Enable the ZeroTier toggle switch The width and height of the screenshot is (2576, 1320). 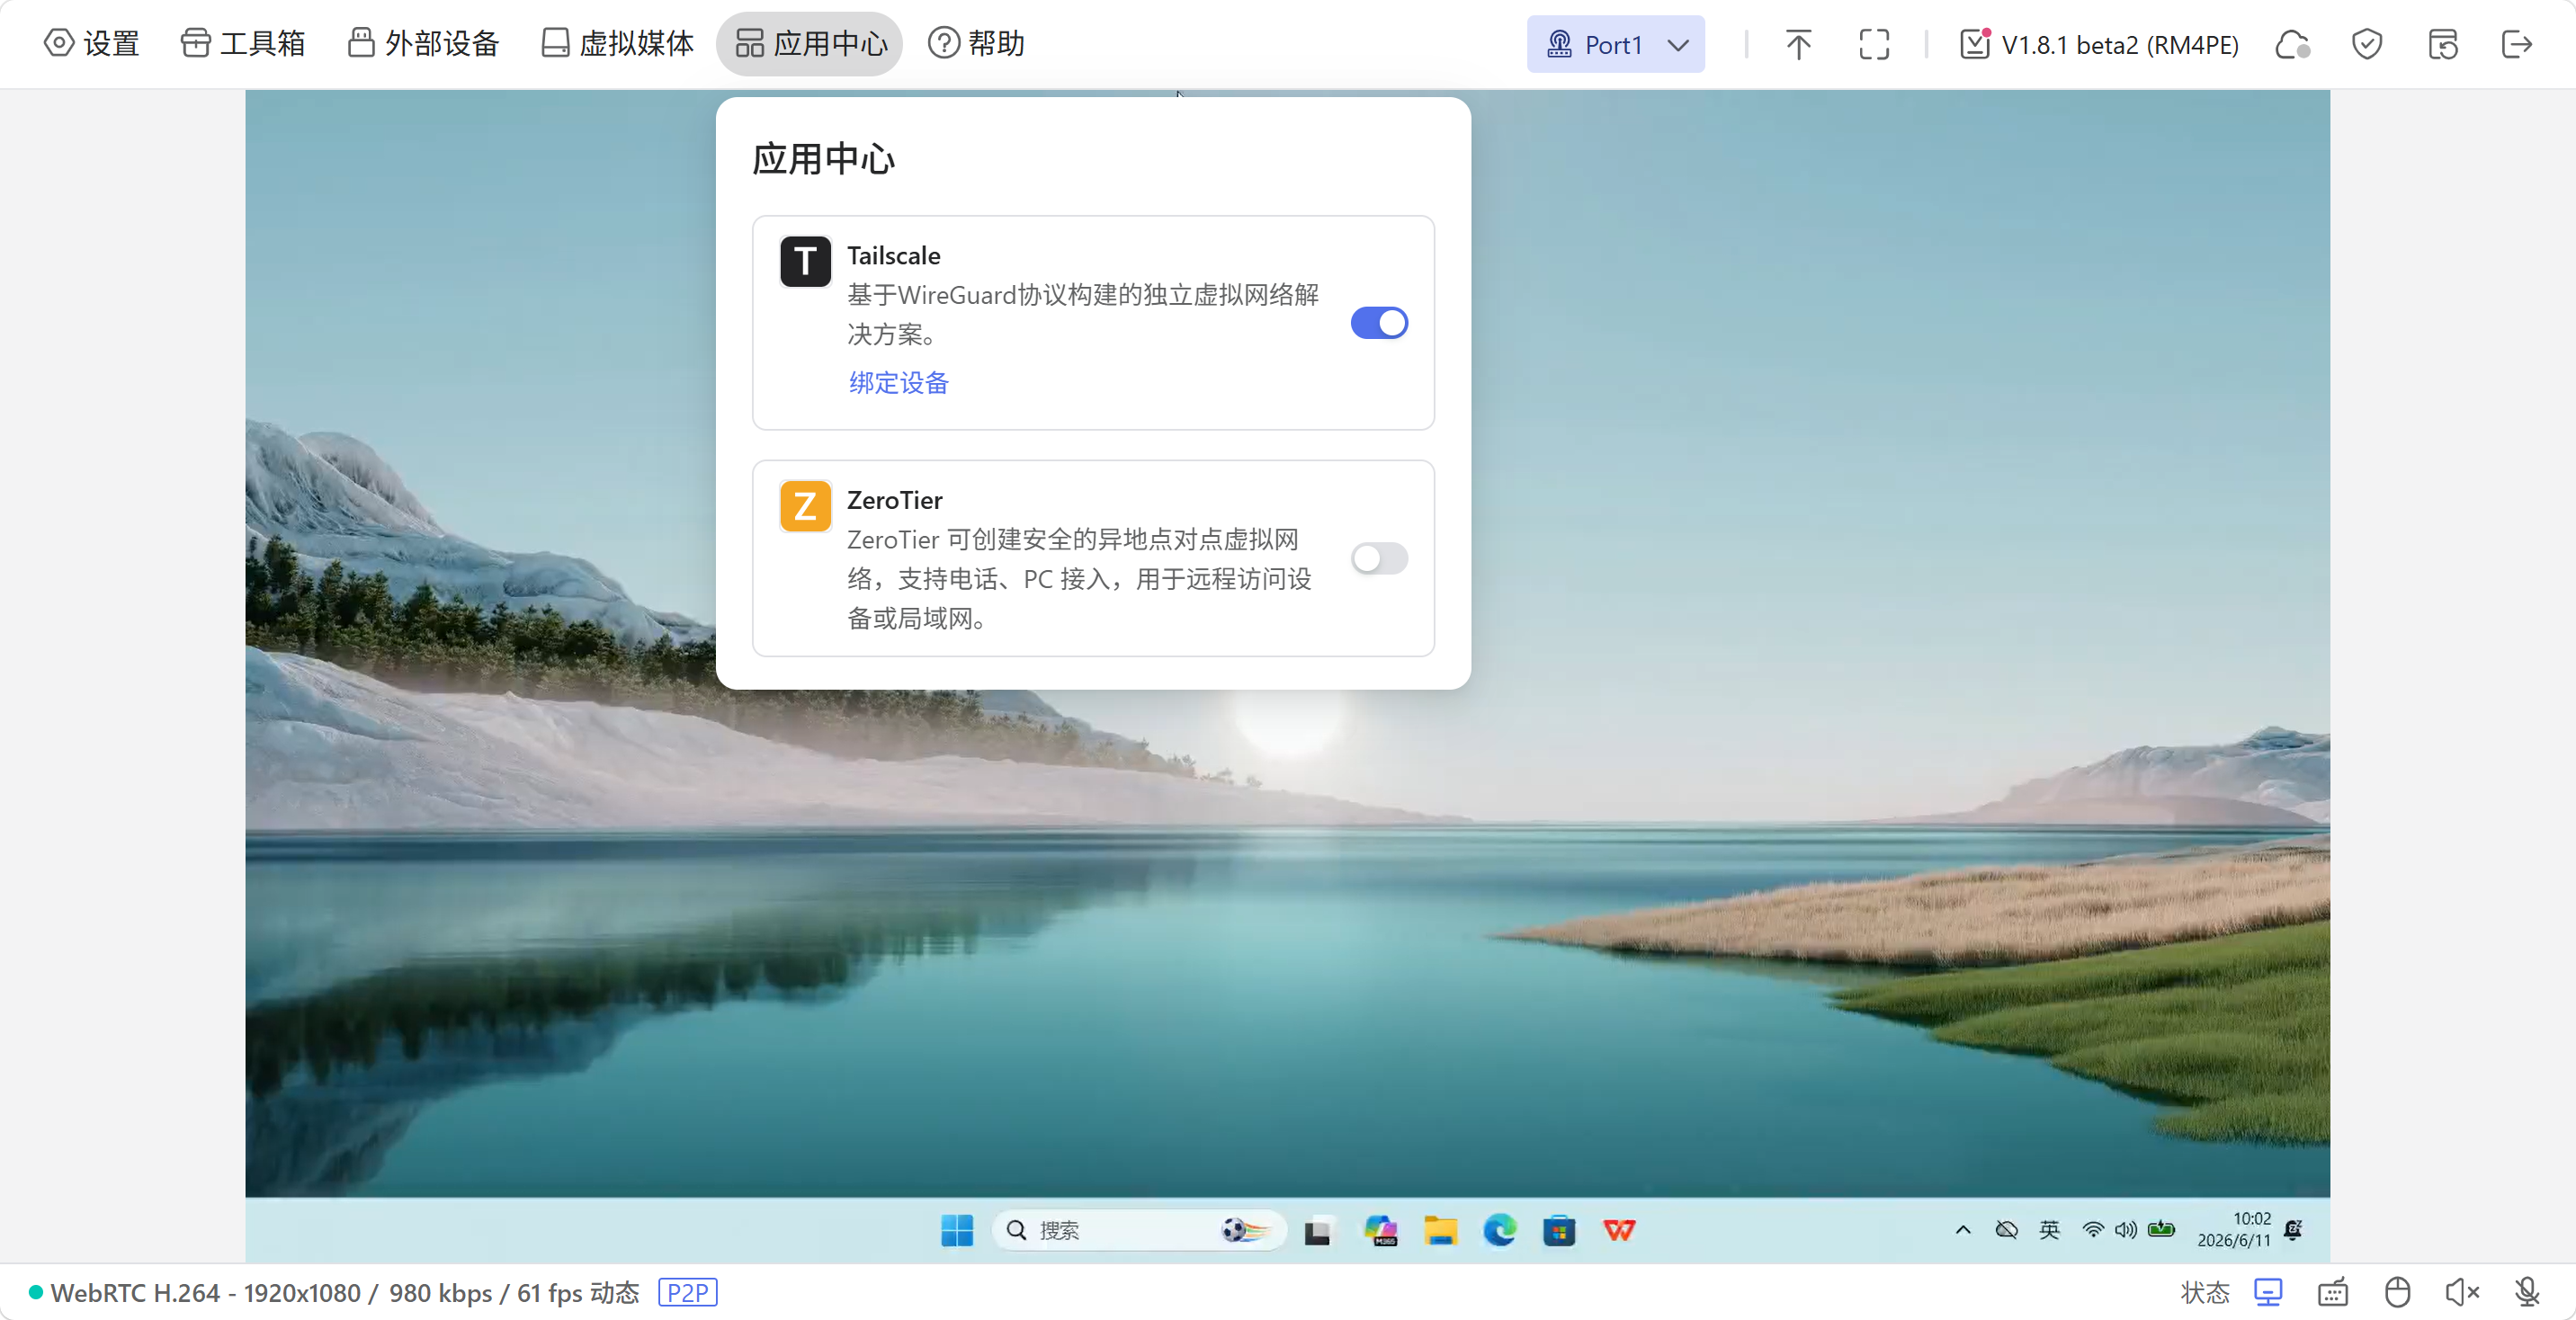(x=1379, y=558)
